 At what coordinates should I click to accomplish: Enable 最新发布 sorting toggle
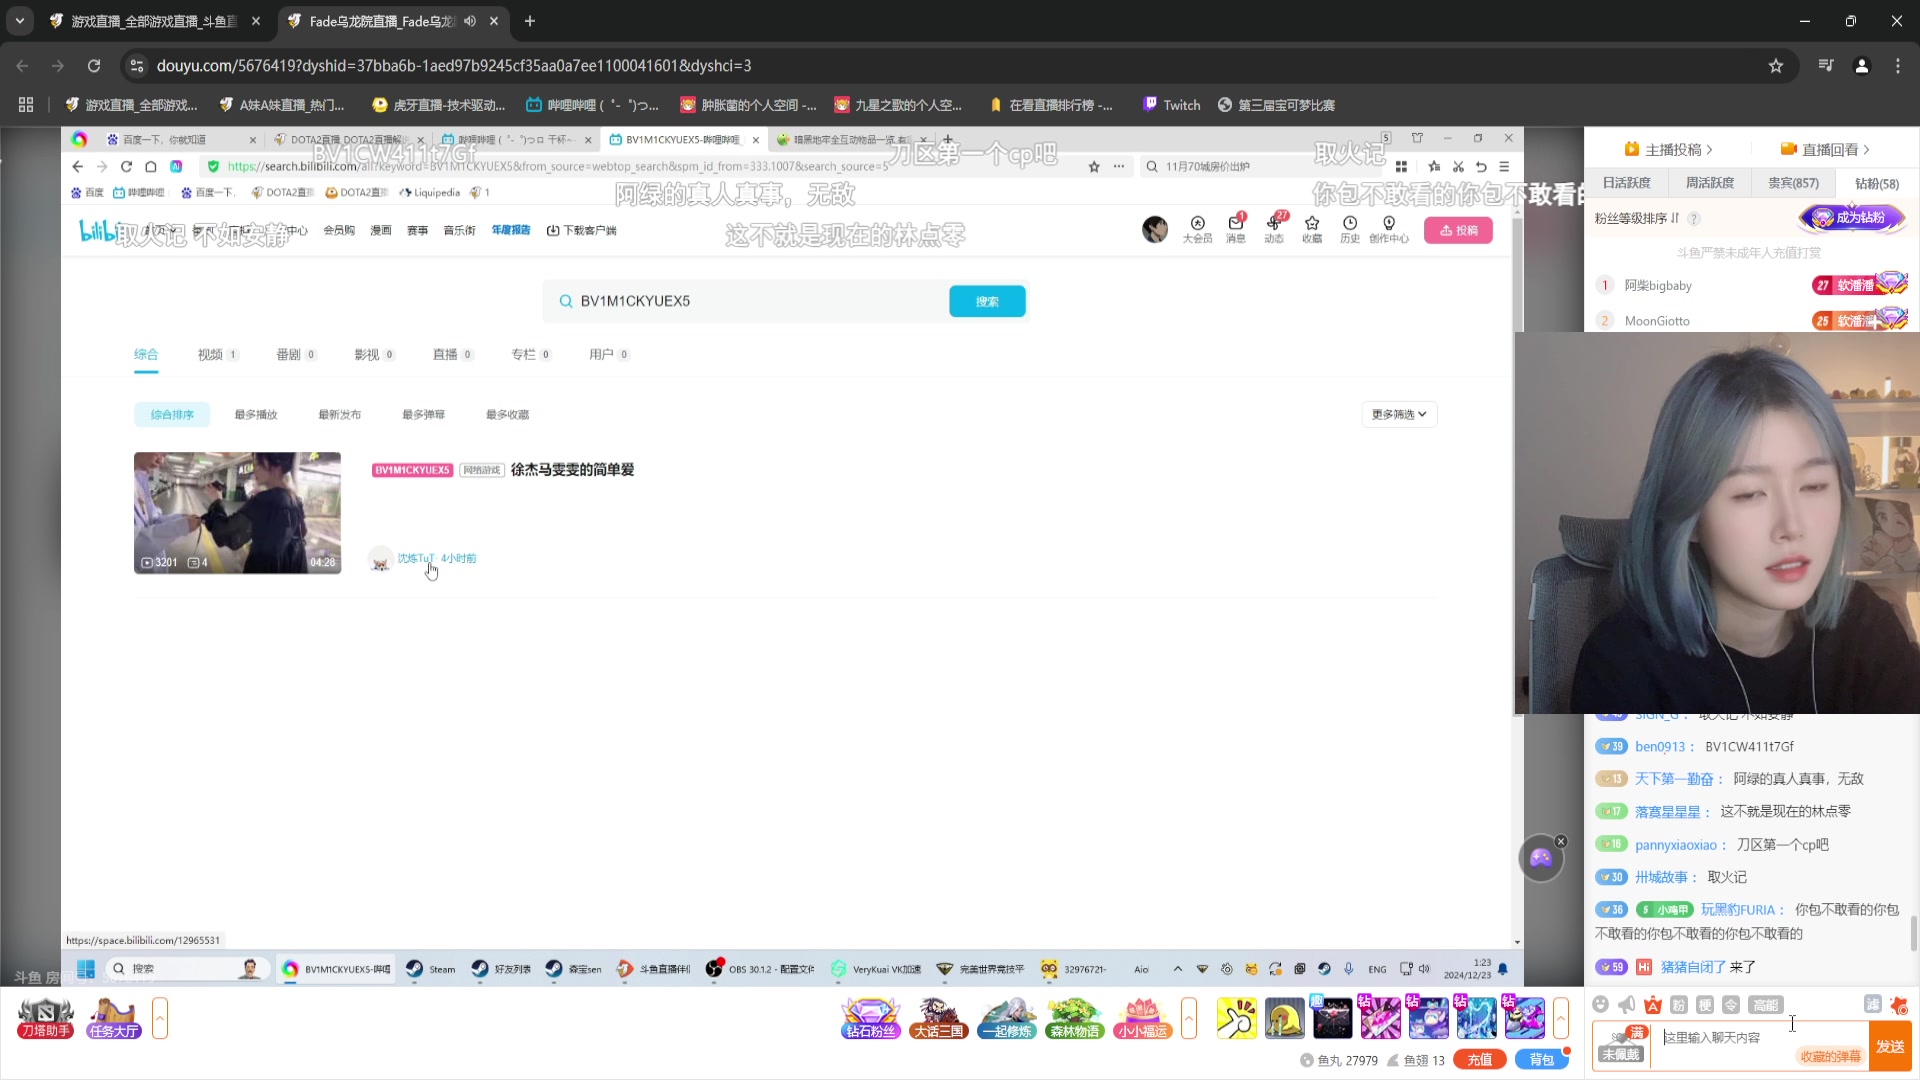[339, 414]
